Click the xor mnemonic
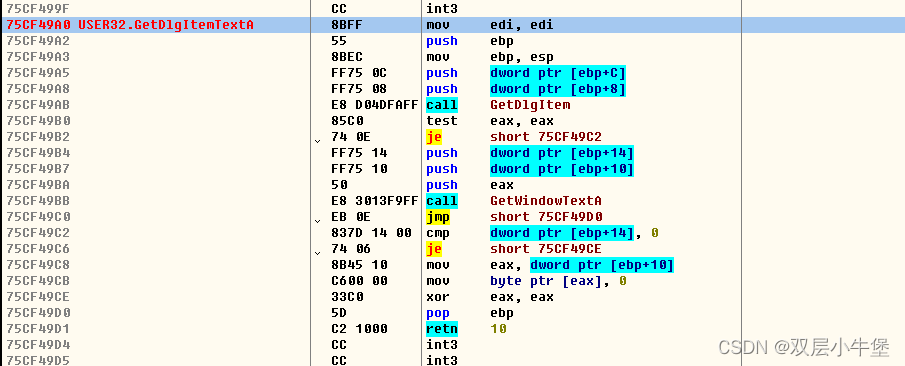Image resolution: width=905 pixels, height=366 pixels. coord(437,297)
